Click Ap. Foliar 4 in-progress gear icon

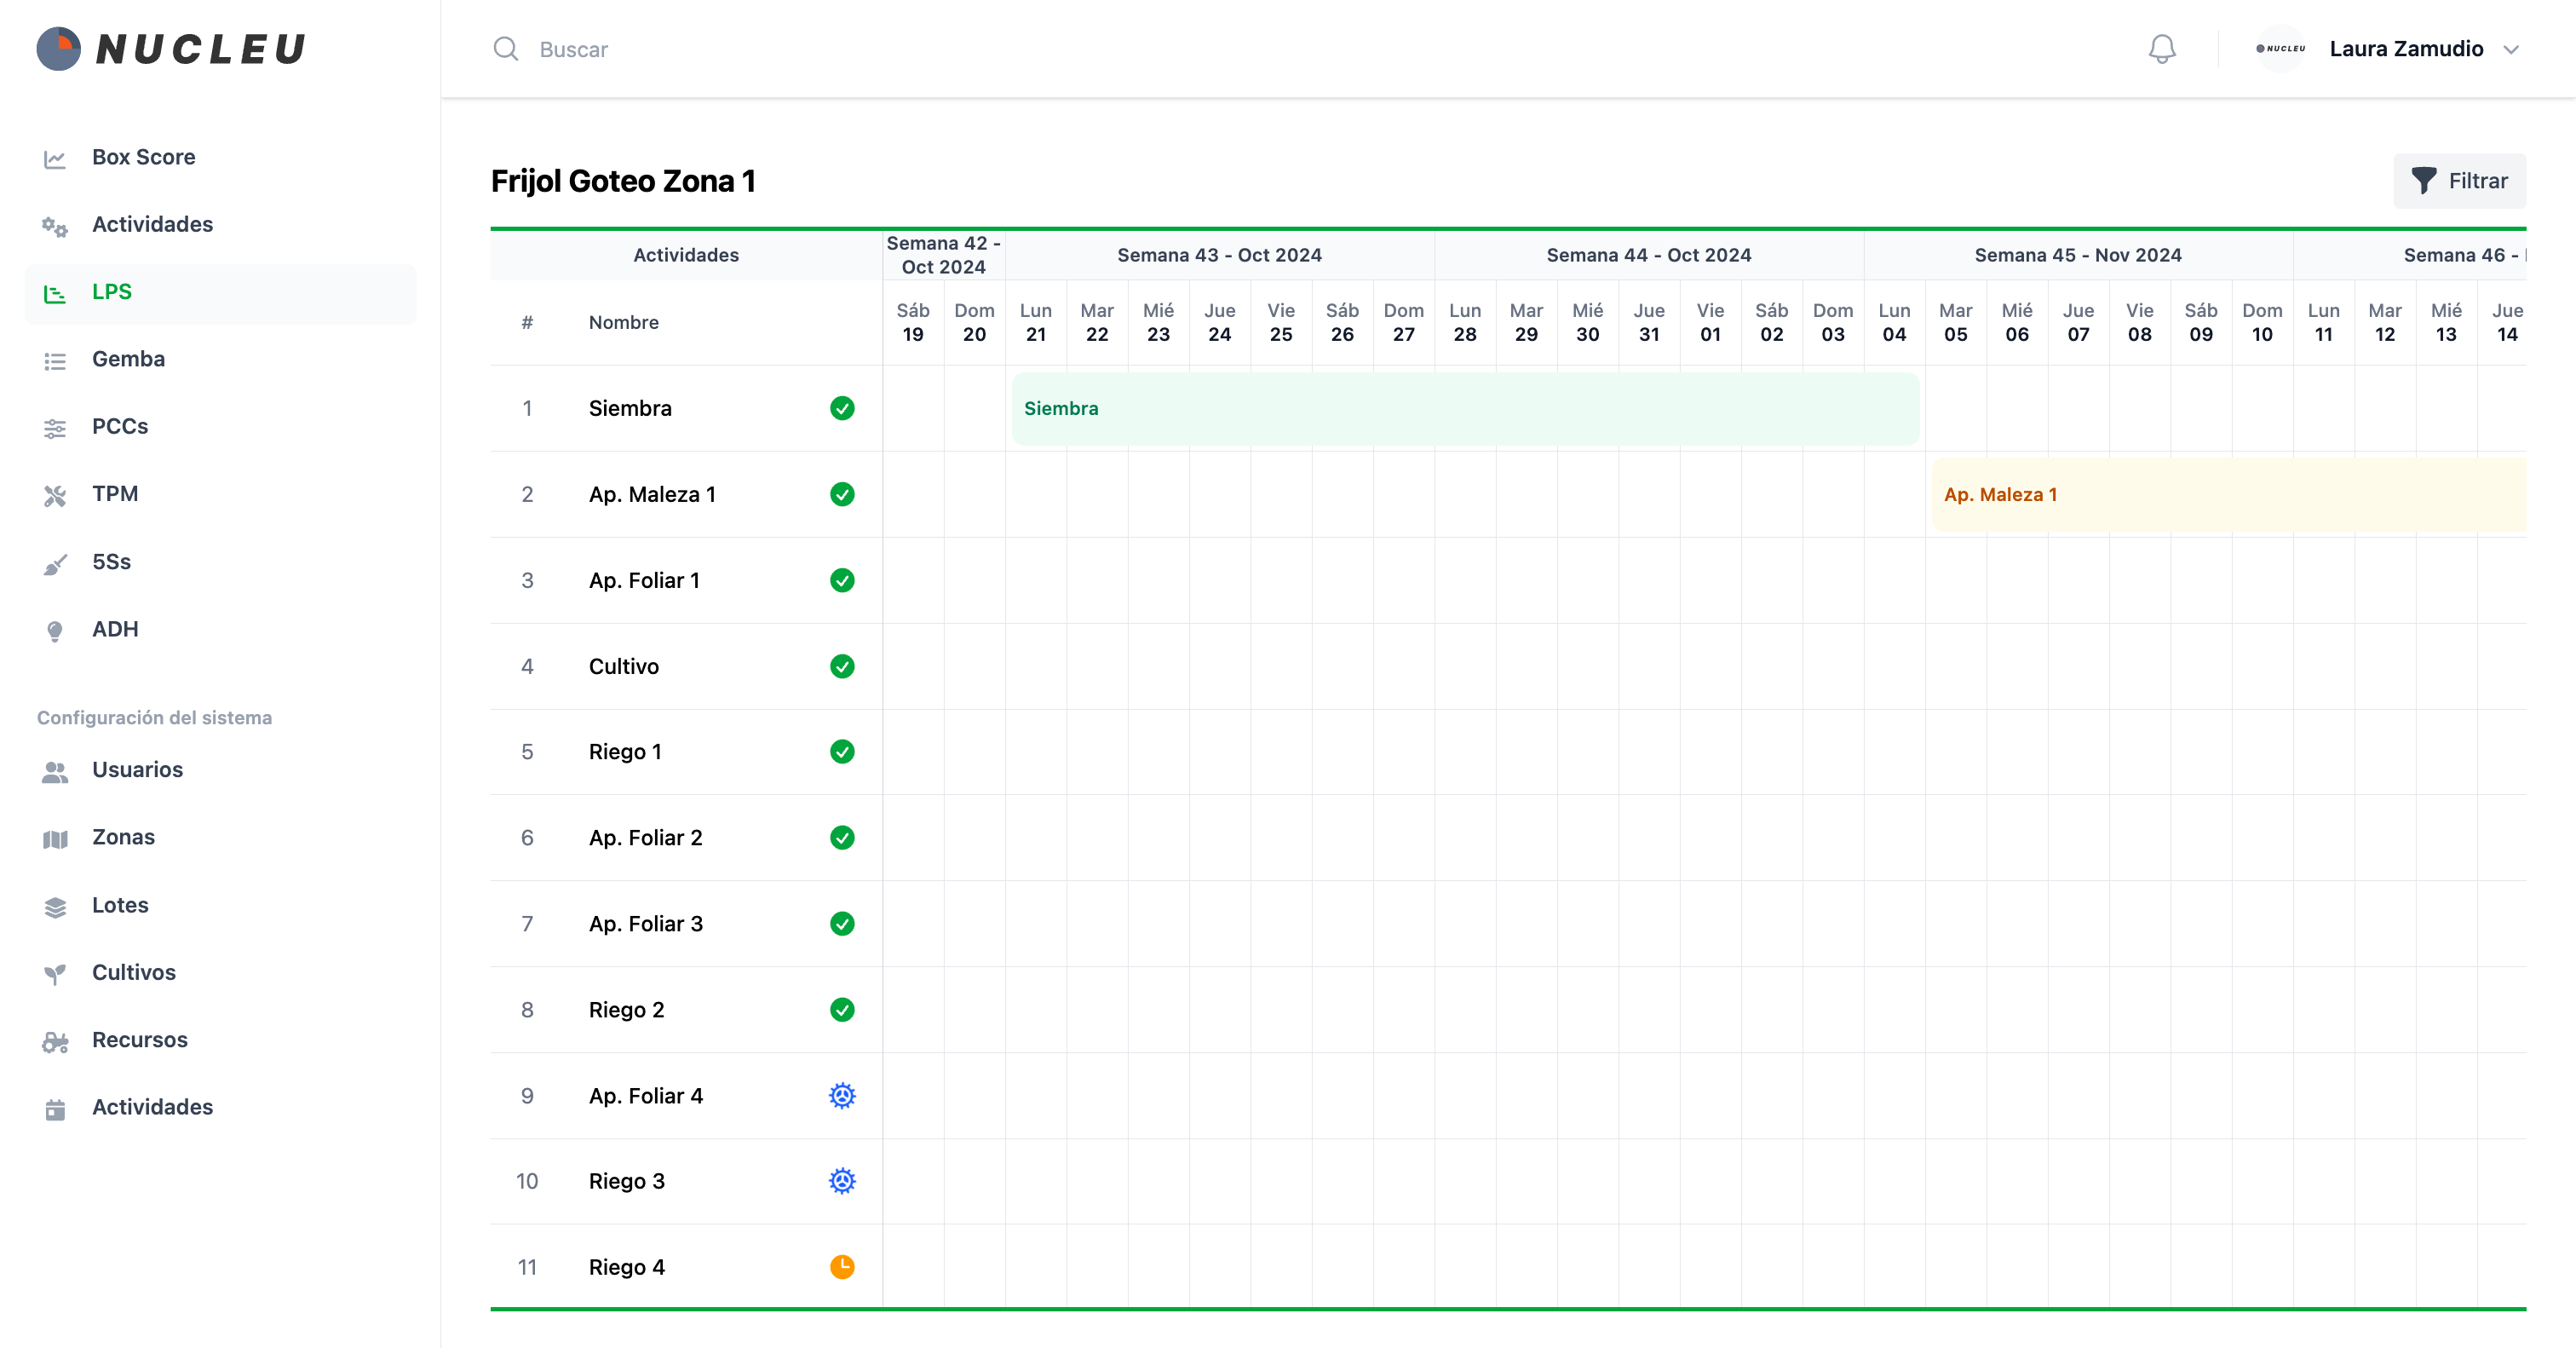[x=842, y=1095]
